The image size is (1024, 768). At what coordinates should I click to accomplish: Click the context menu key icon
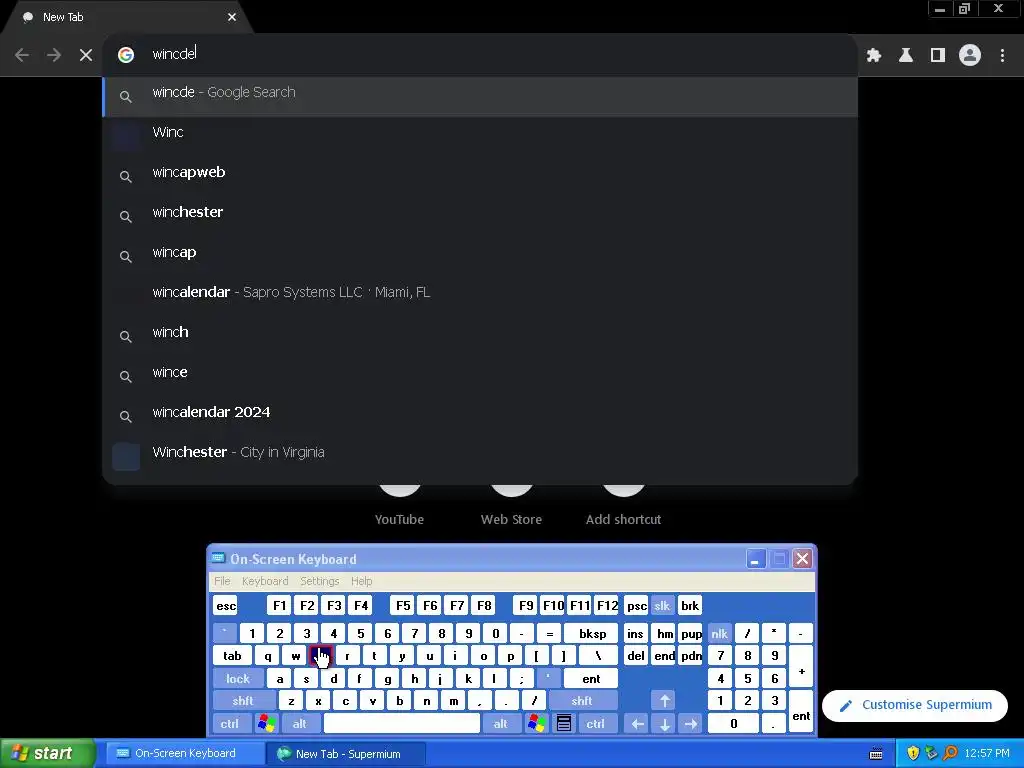tap(564, 724)
